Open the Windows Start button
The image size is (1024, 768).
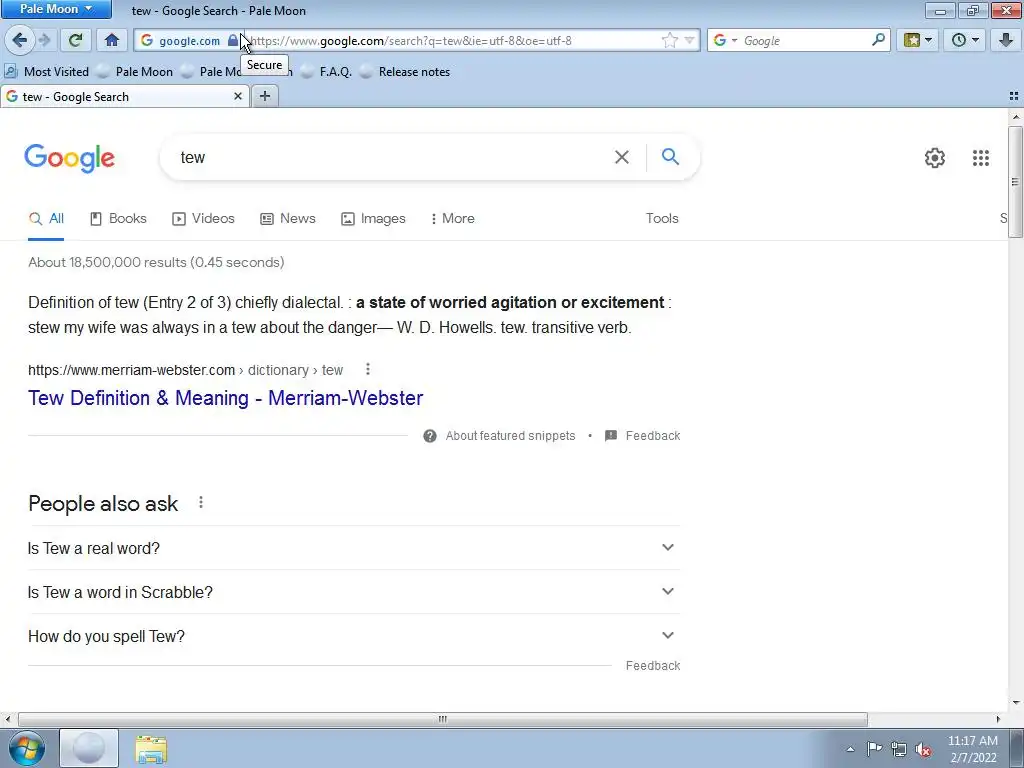pyautogui.click(x=26, y=748)
